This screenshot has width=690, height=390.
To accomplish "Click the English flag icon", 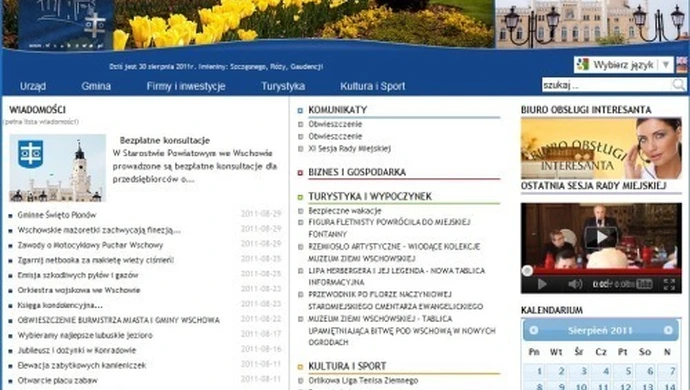I will [682, 65].
